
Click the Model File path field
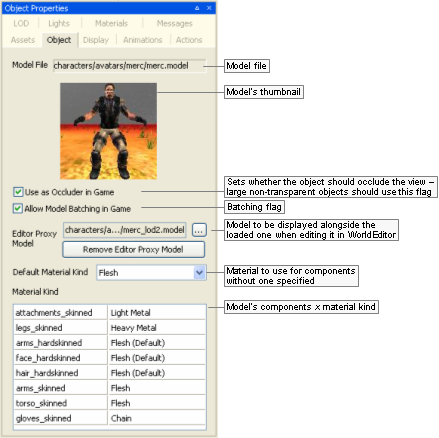pos(129,66)
